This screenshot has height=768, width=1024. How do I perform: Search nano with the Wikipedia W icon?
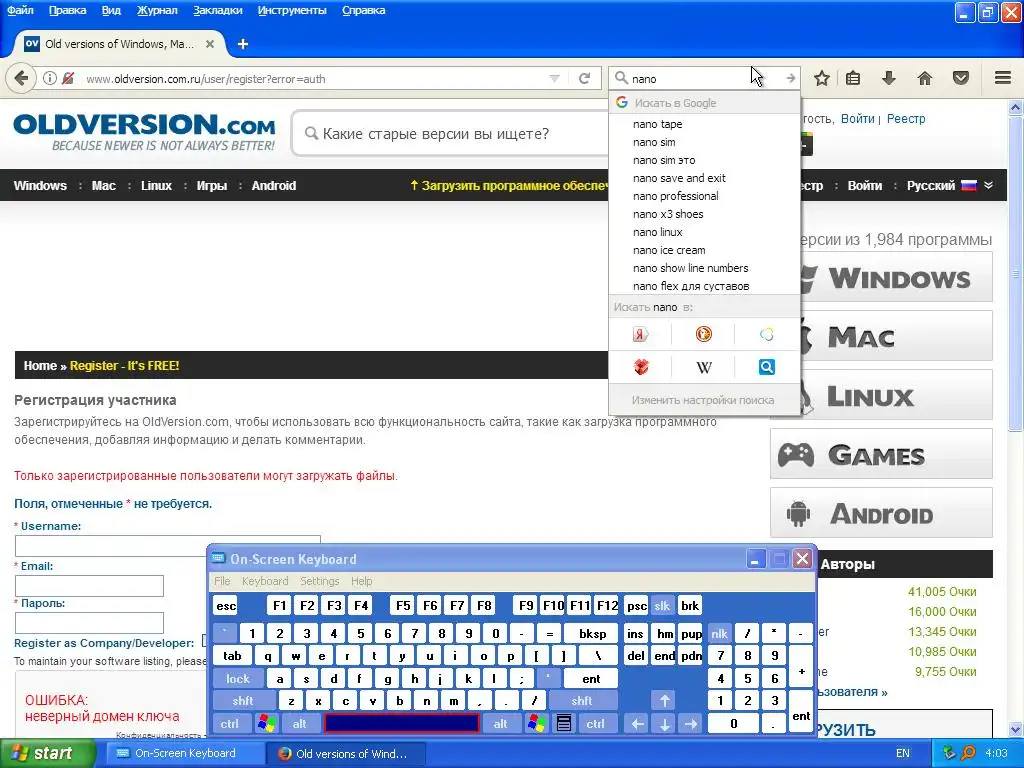point(703,367)
